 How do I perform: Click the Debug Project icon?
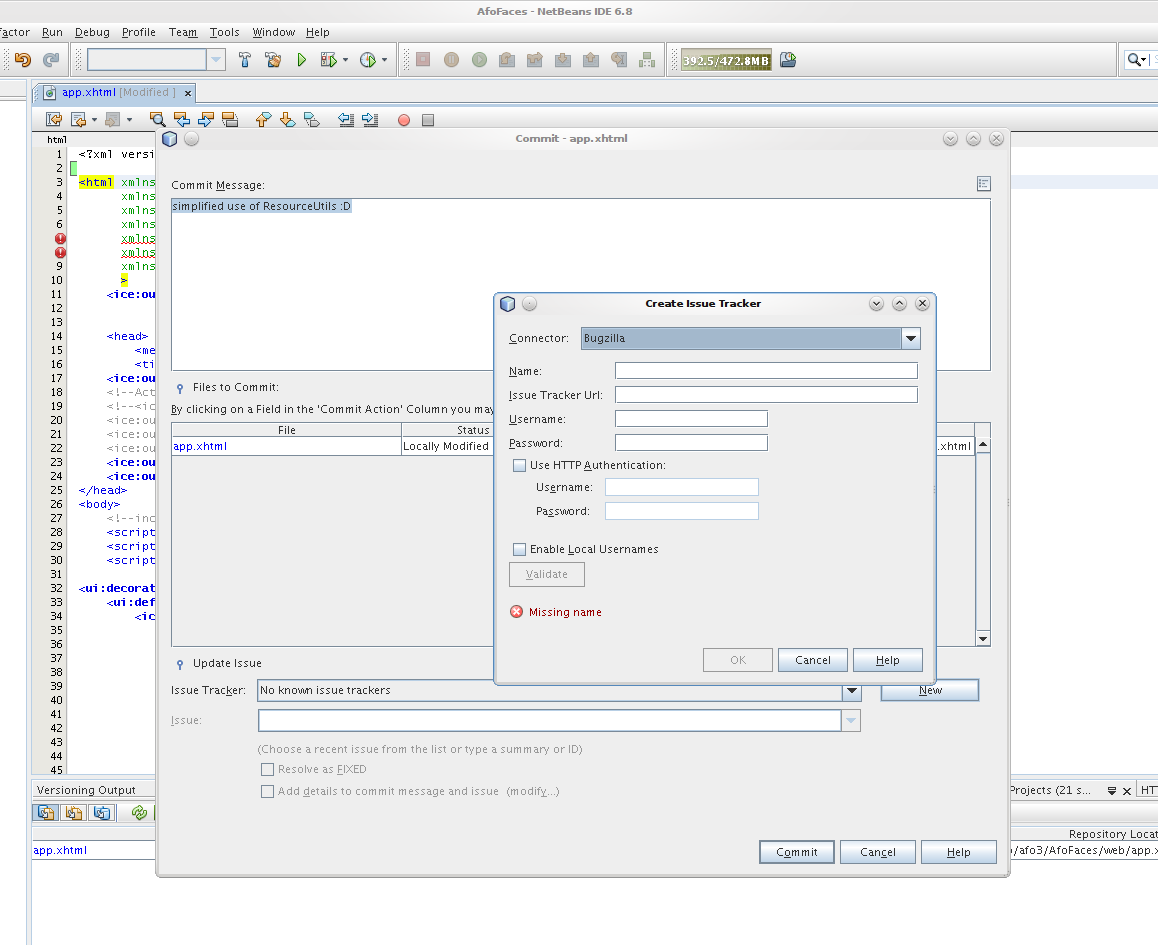point(328,60)
